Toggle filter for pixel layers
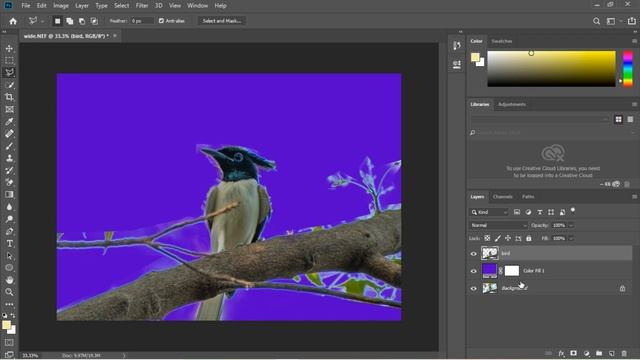This screenshot has height=360, width=640. click(517, 212)
